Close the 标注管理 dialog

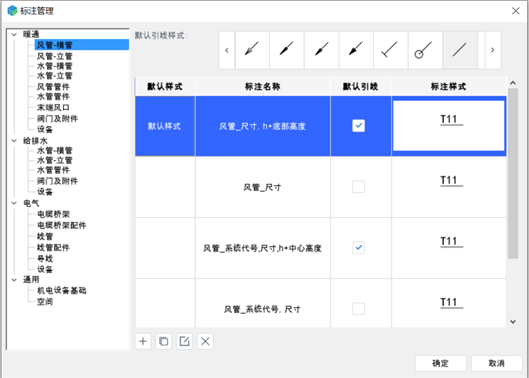coord(515,11)
